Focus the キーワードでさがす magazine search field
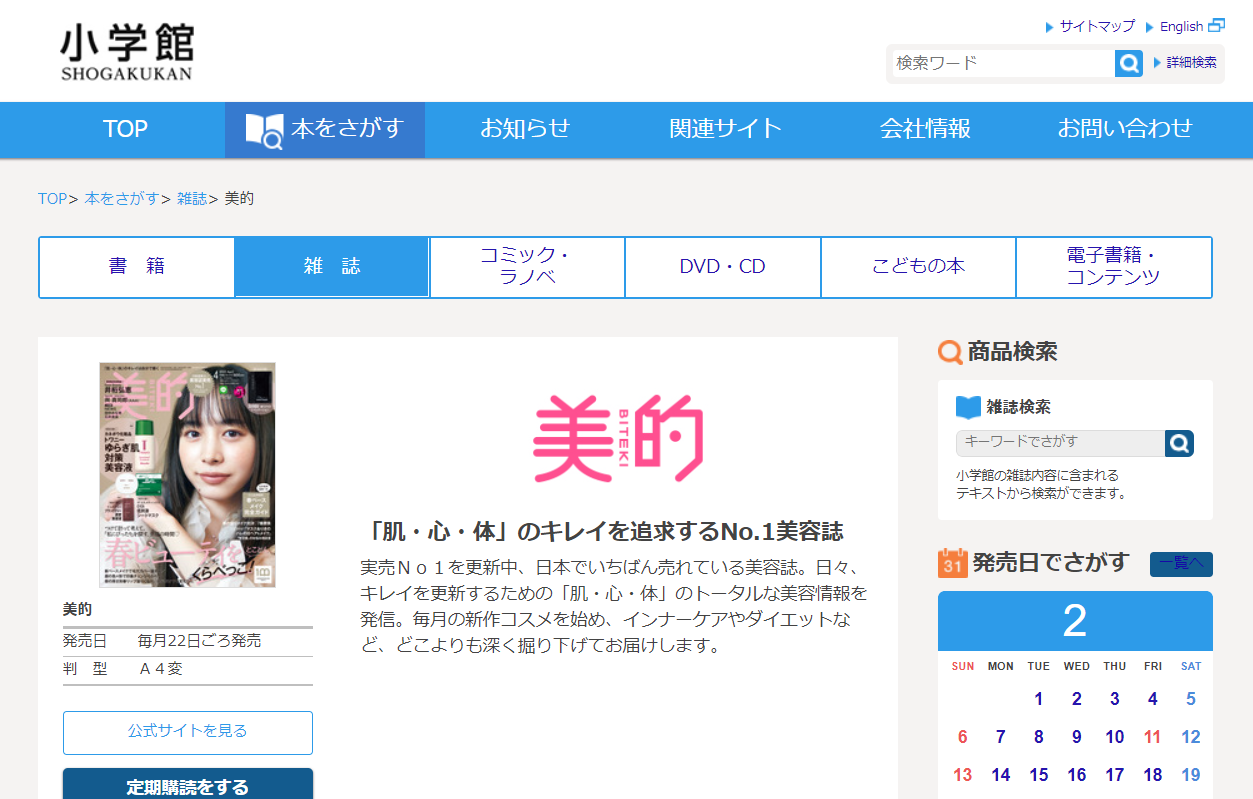The image size is (1253, 799). tap(1060, 443)
